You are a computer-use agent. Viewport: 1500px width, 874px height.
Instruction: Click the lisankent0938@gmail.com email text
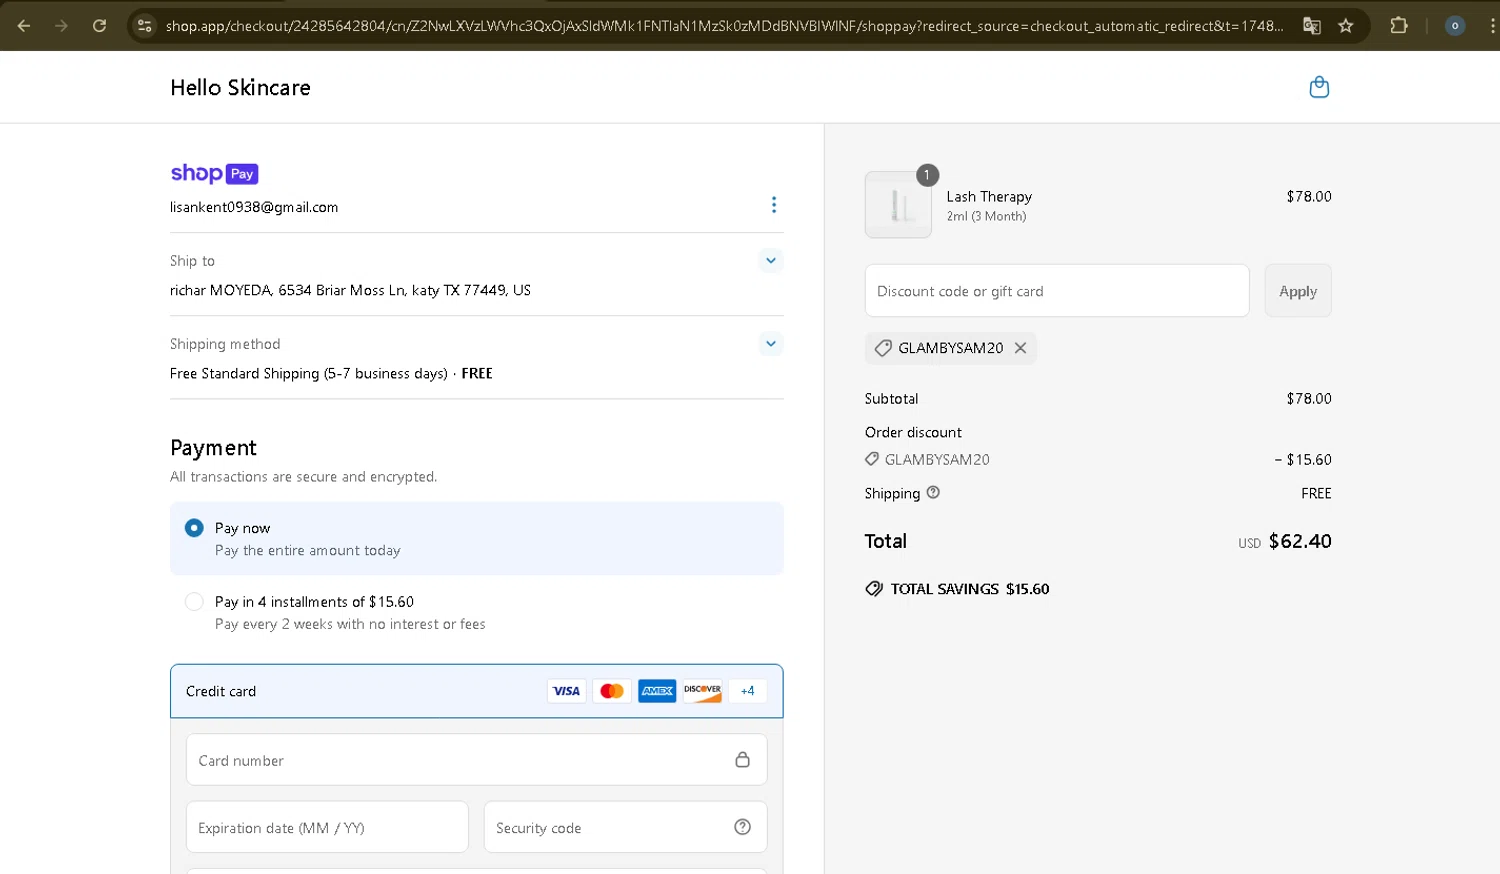(254, 207)
